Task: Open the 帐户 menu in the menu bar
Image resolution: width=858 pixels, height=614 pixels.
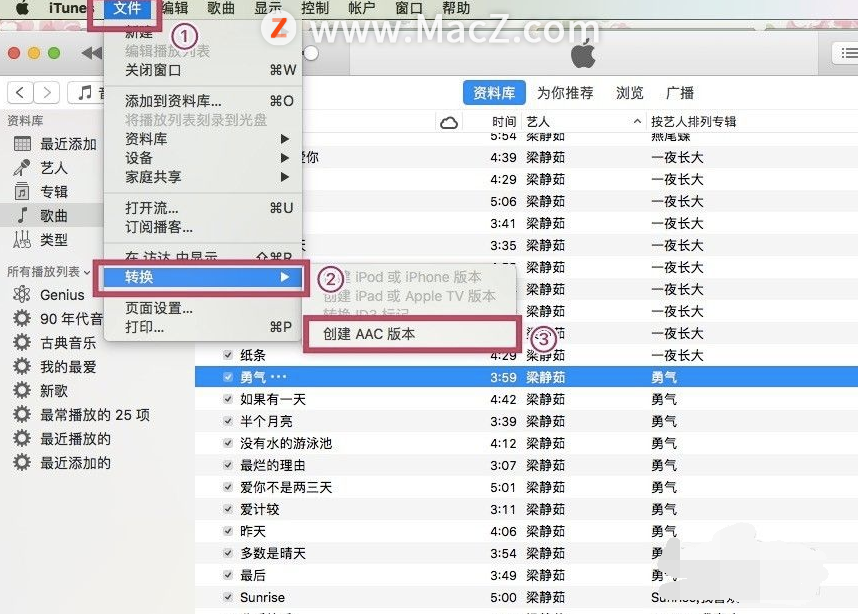Action: (x=362, y=8)
